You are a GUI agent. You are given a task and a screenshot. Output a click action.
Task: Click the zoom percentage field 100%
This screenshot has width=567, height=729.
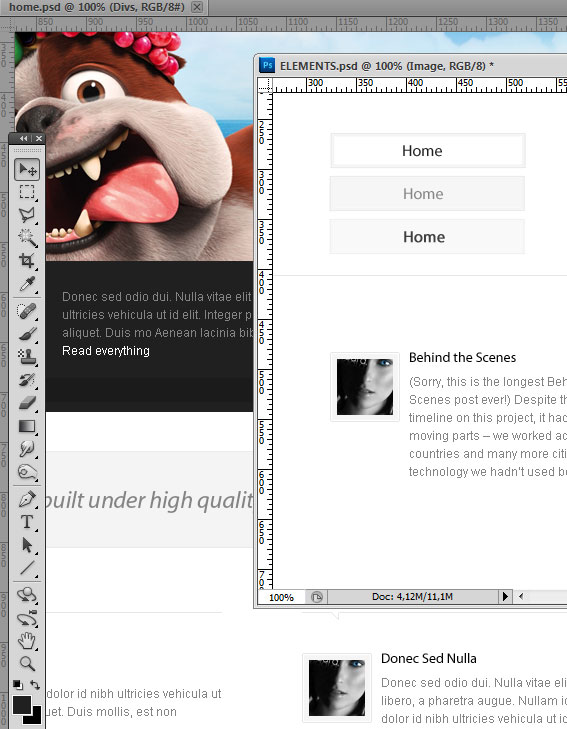pos(281,597)
